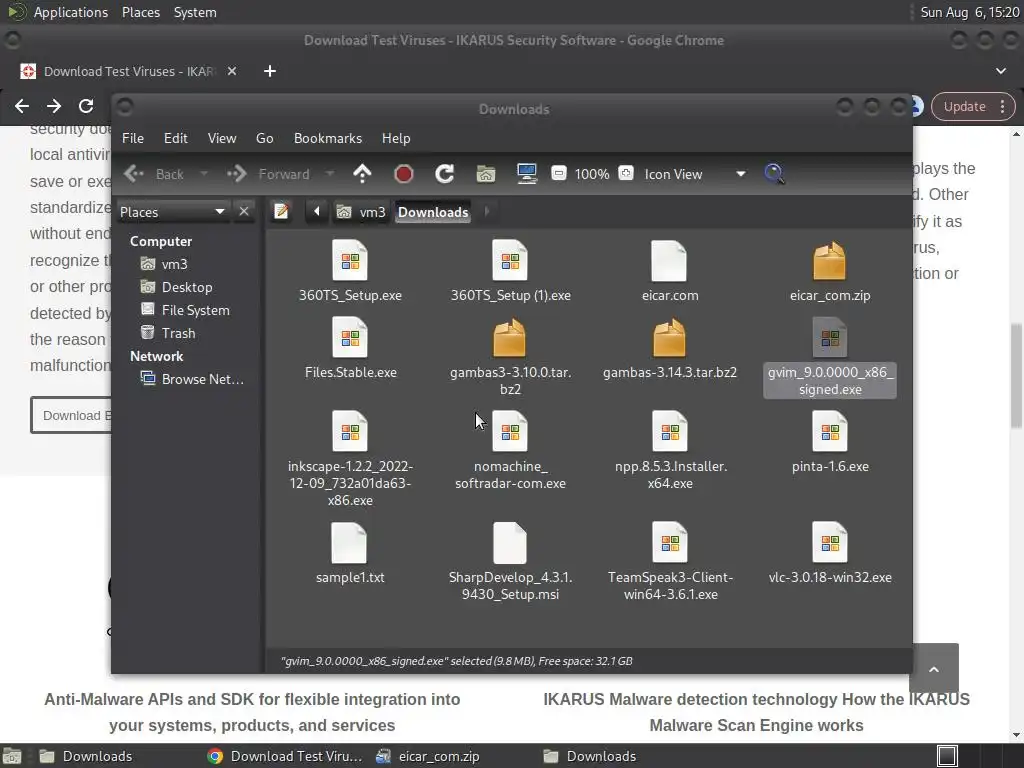Screen dimensions: 1024x768
Task: Reload the folder with the refresh icon
Action: [445, 174]
